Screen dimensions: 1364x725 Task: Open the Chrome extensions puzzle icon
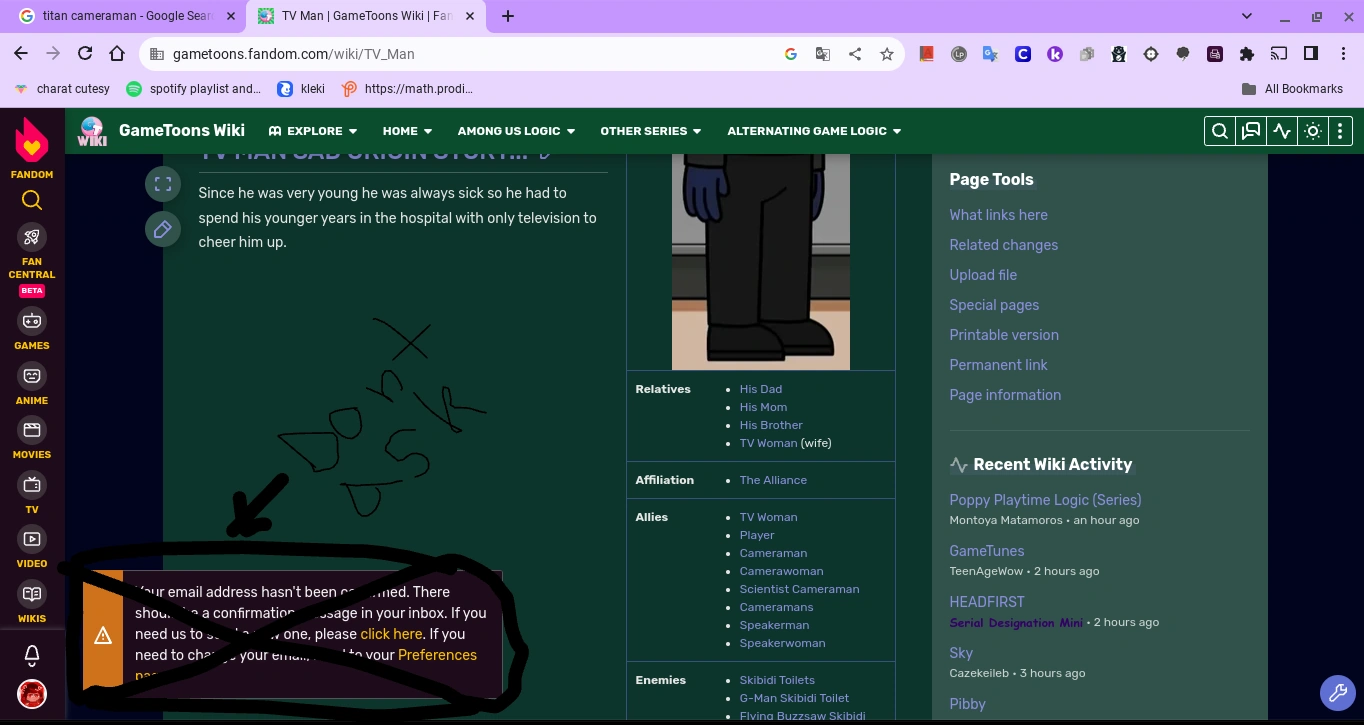(x=1246, y=54)
